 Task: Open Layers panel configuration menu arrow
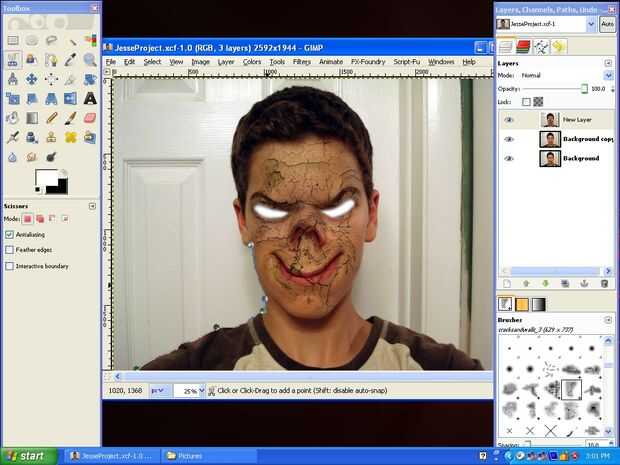(608, 63)
